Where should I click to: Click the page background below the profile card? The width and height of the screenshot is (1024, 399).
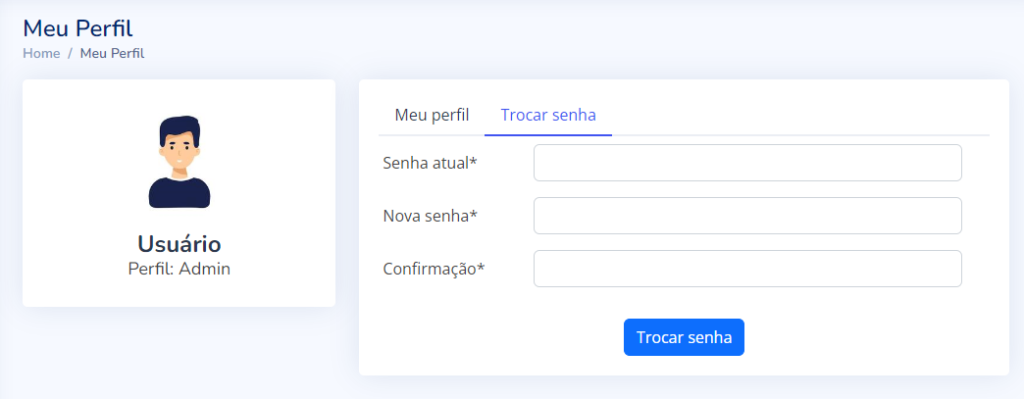pyautogui.click(x=179, y=353)
